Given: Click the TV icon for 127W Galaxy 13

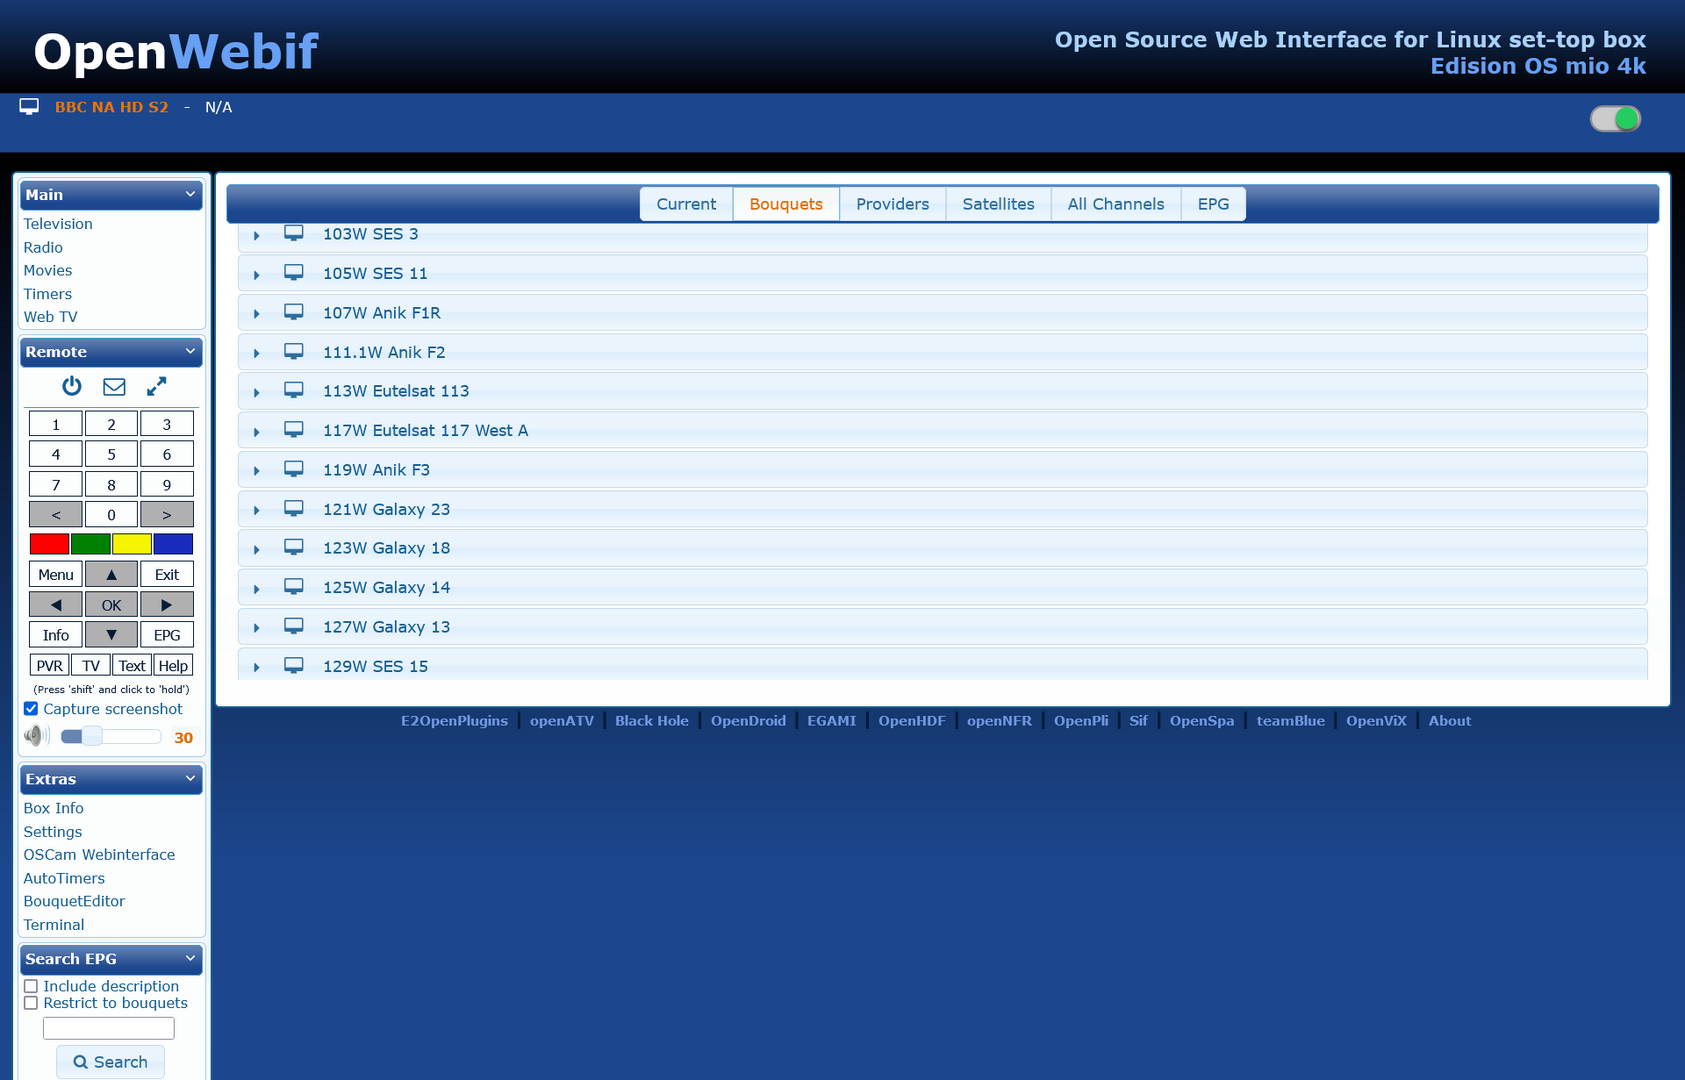Looking at the screenshot, I should [x=294, y=626].
